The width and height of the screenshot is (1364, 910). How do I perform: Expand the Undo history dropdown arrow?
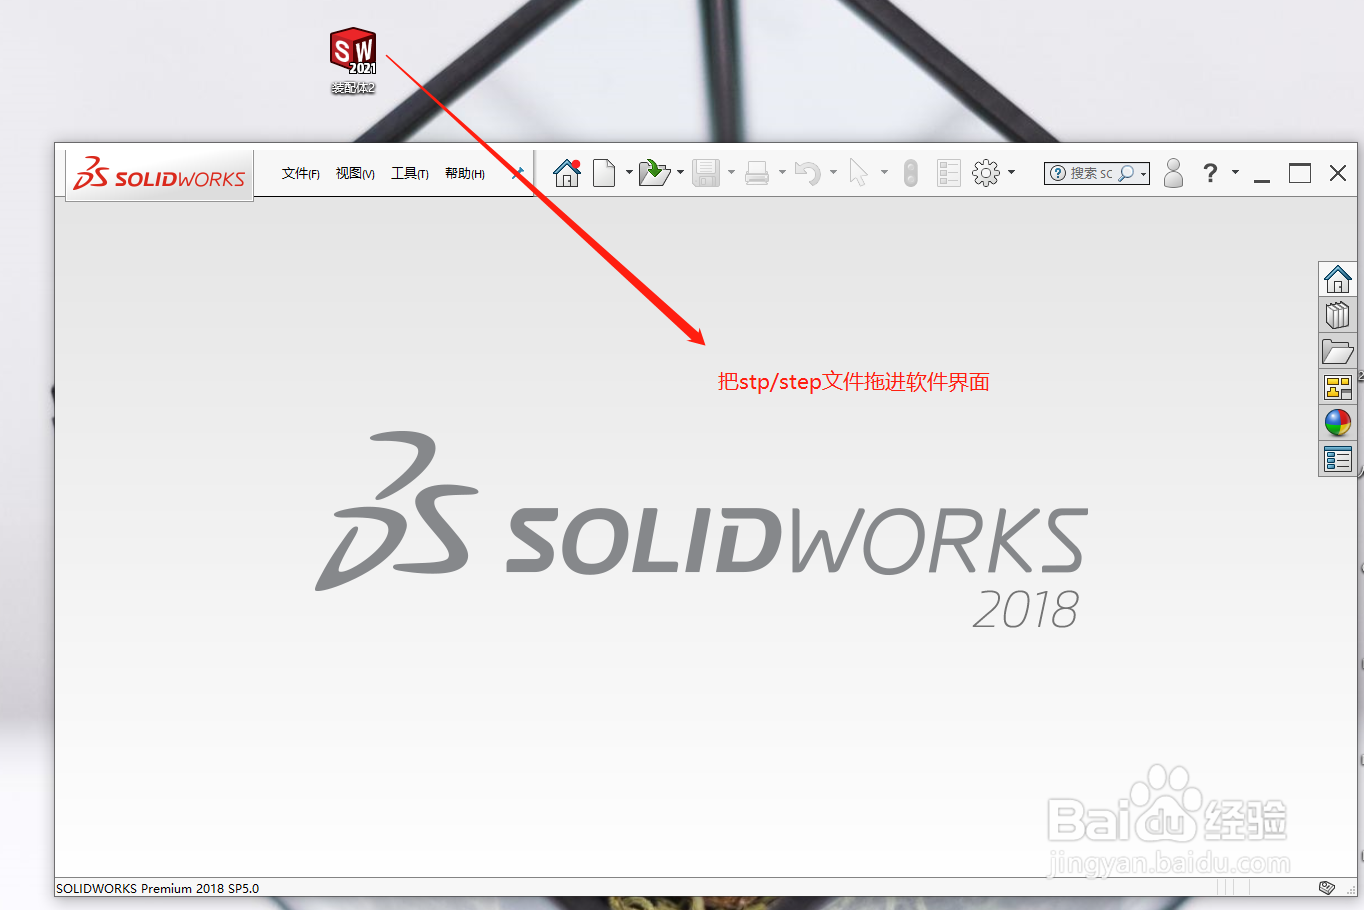pyautogui.click(x=833, y=173)
